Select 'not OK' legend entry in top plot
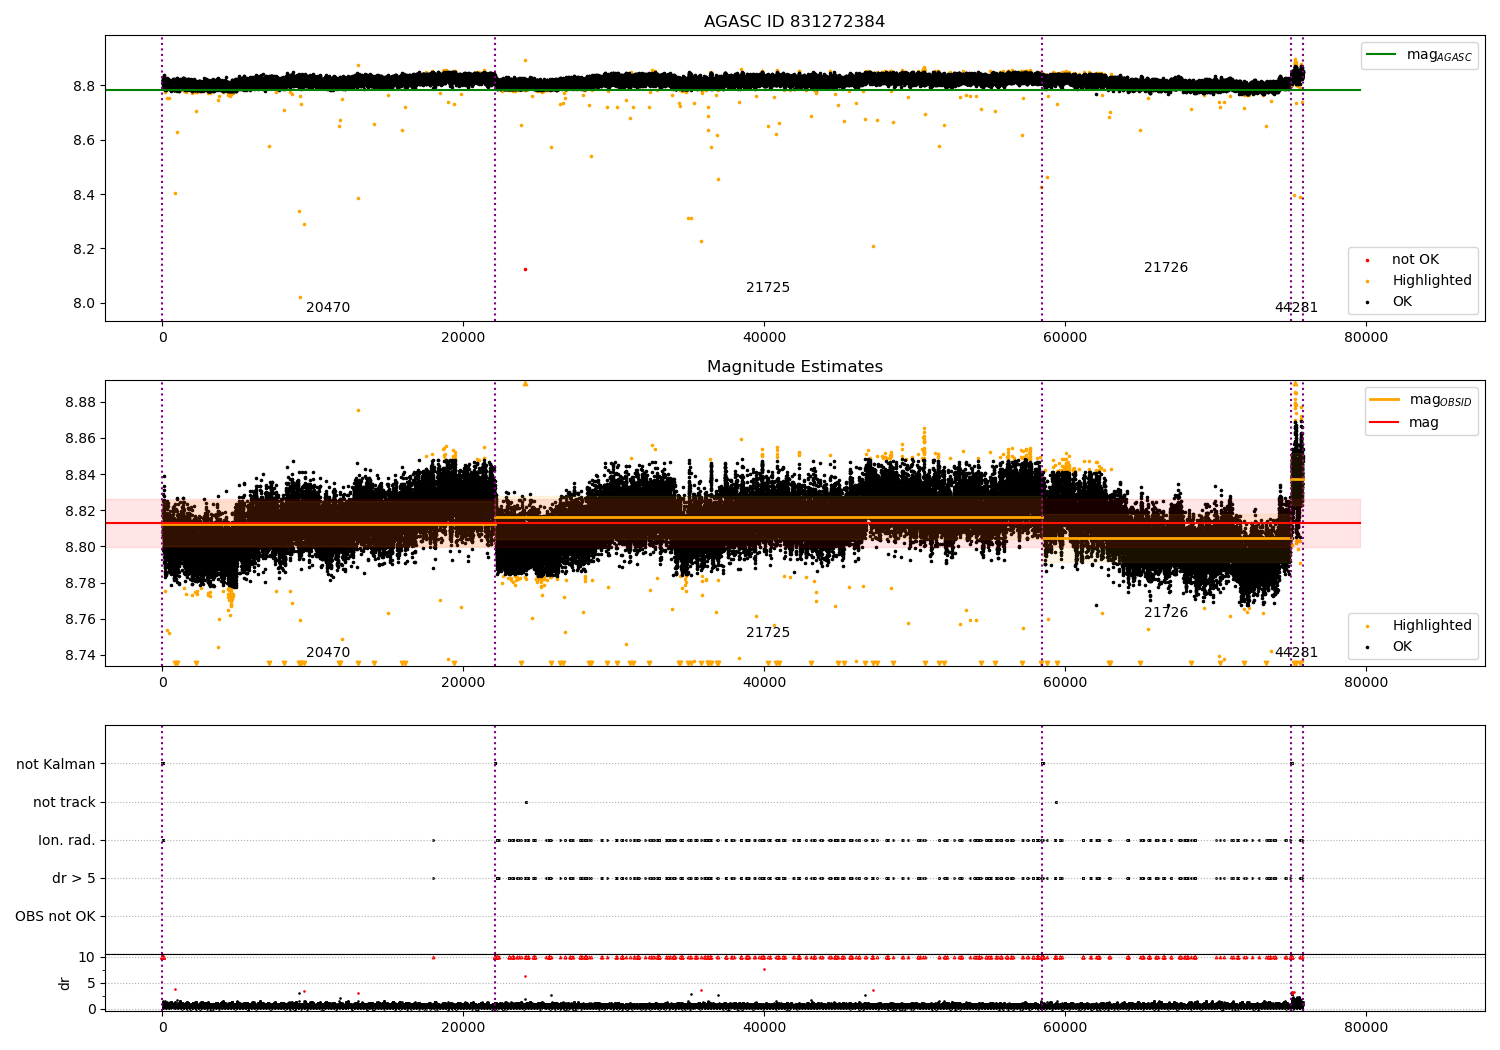 (1415, 259)
